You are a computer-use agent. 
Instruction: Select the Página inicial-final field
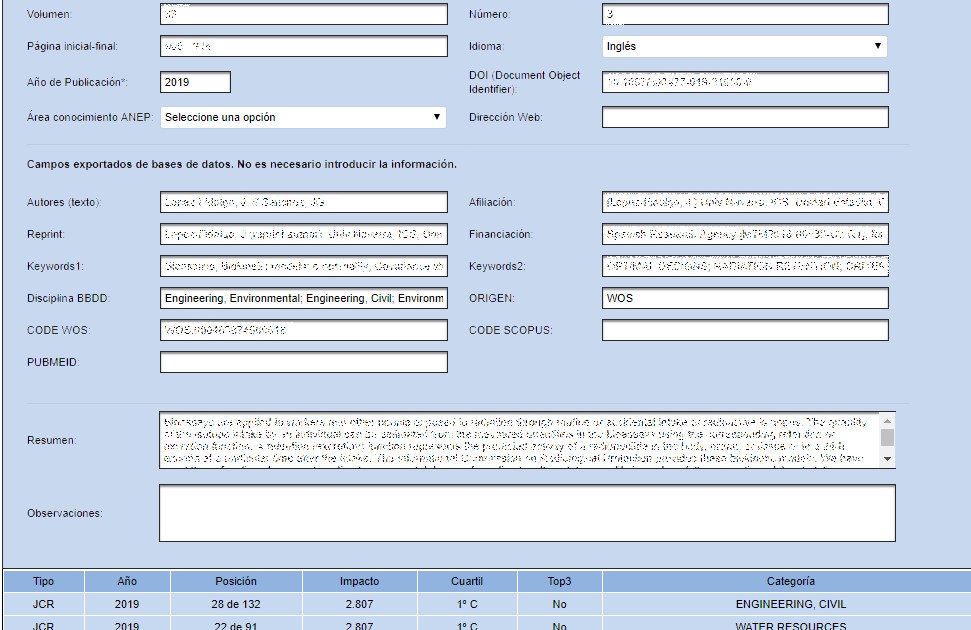[x=303, y=47]
